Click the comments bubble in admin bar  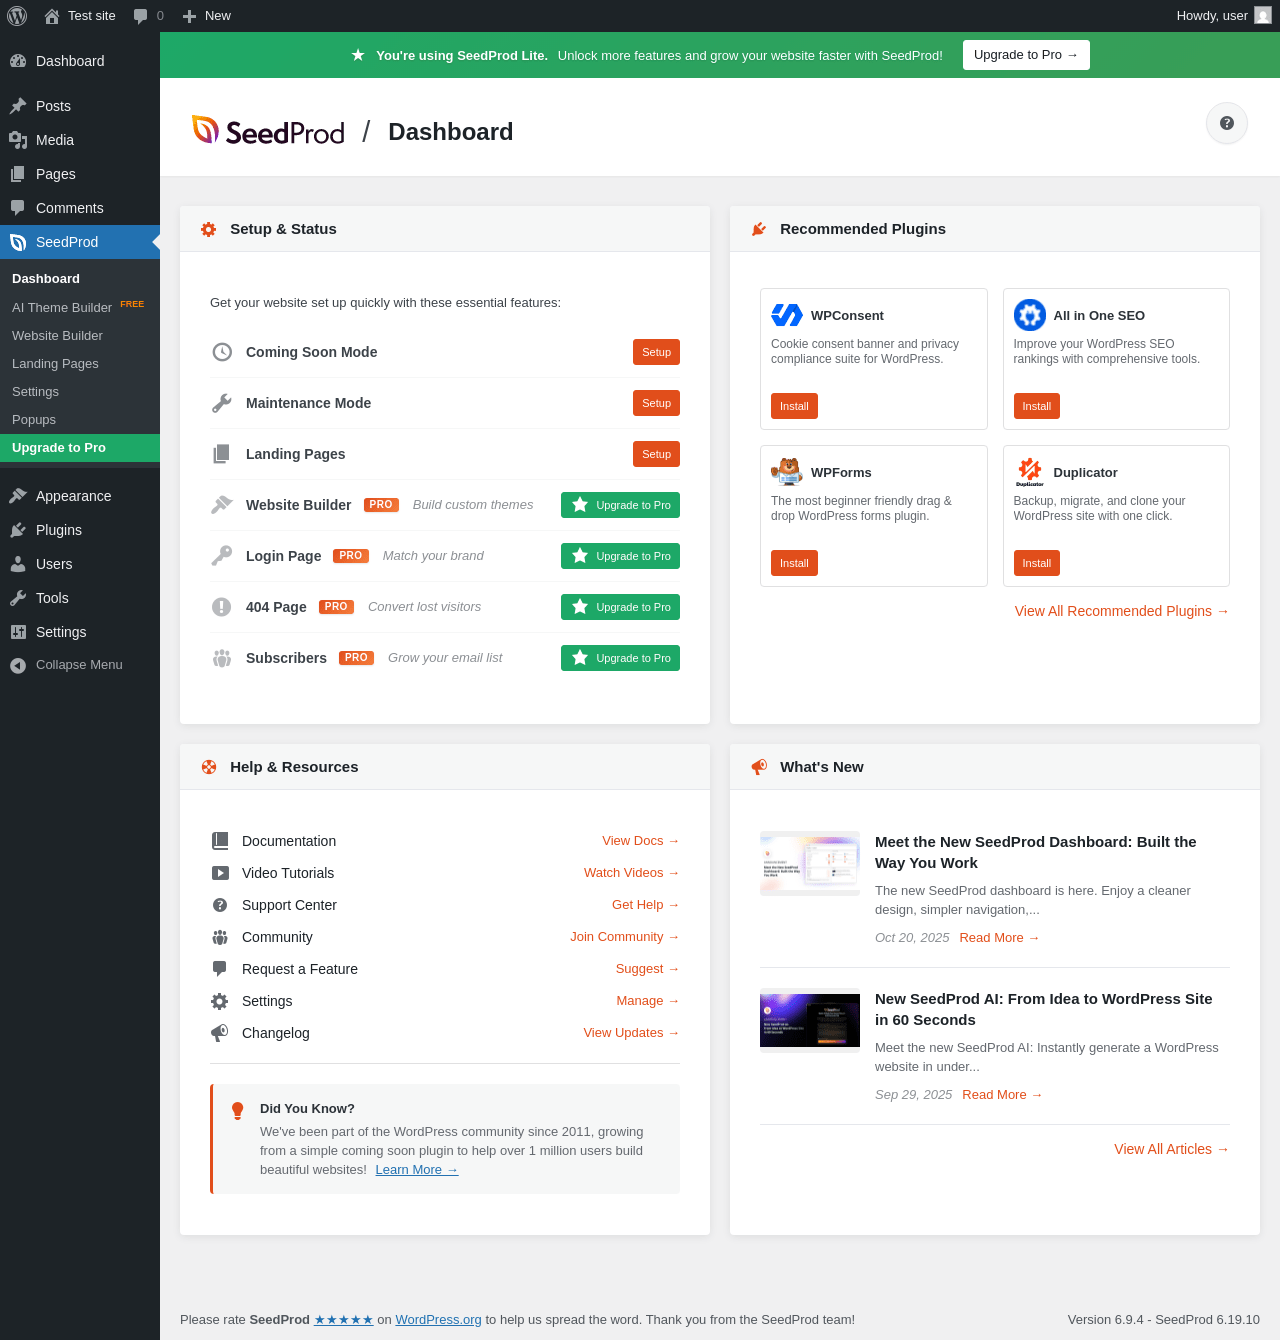[149, 16]
